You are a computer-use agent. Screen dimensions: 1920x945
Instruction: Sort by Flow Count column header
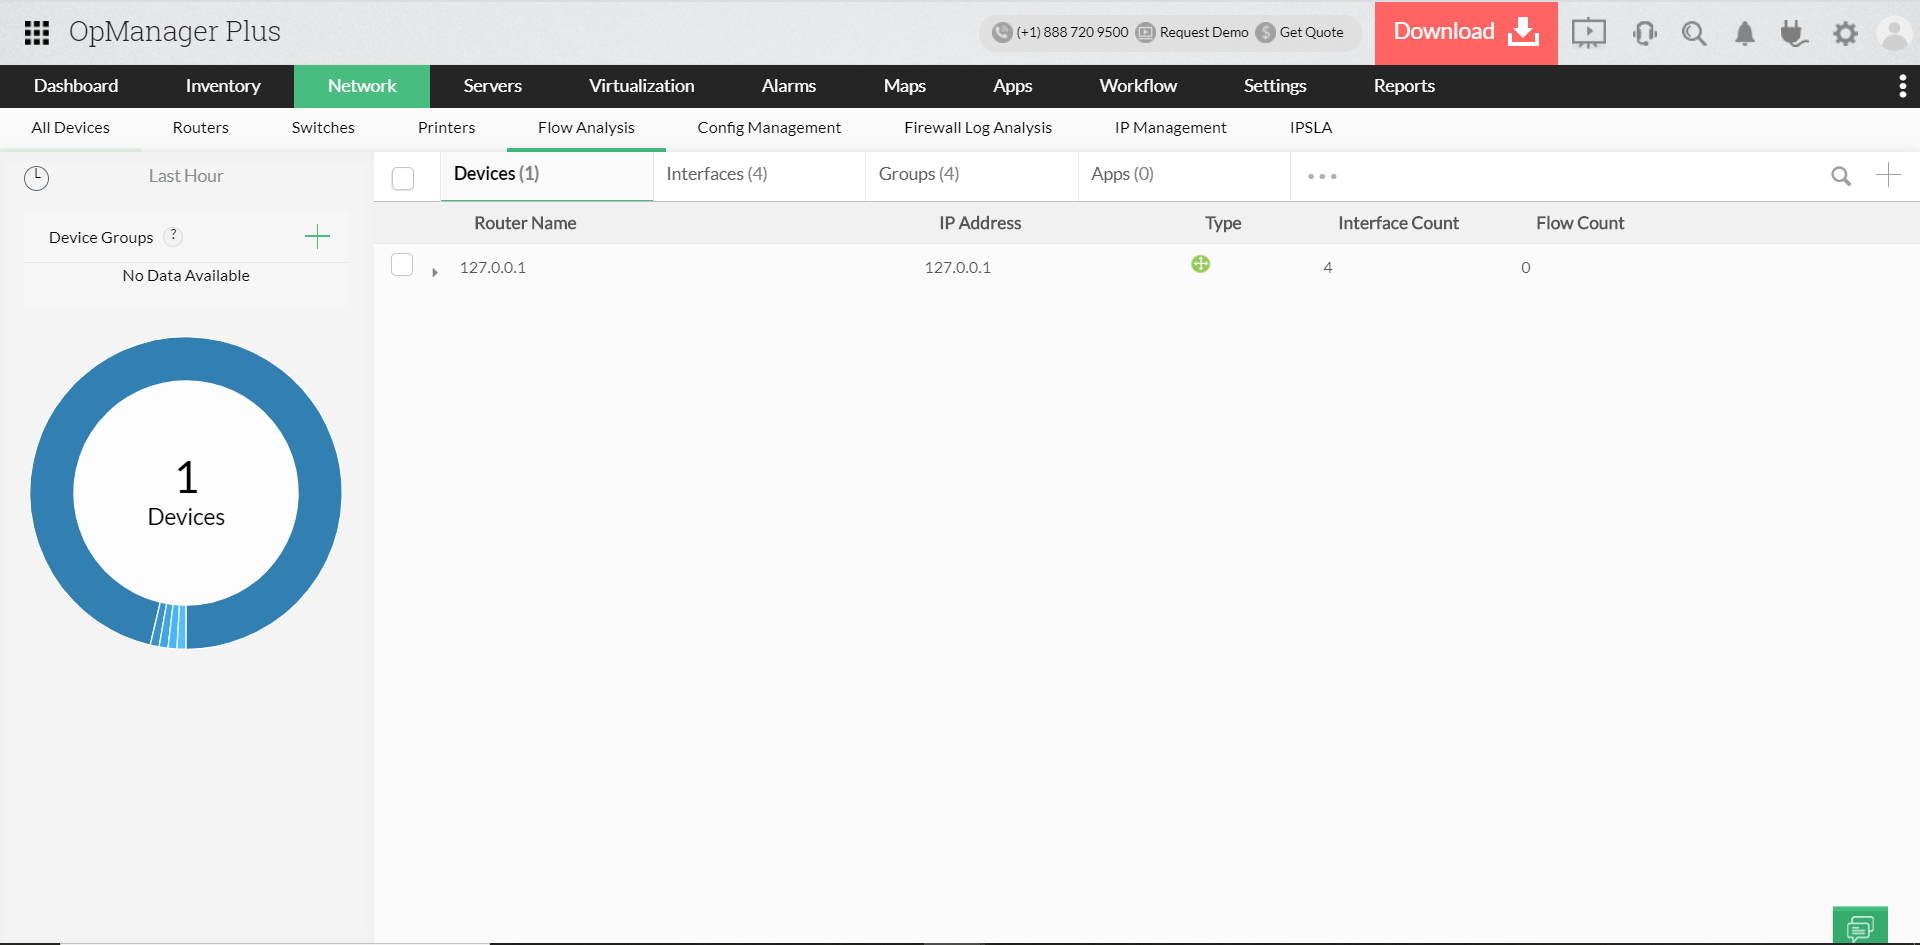pos(1580,224)
